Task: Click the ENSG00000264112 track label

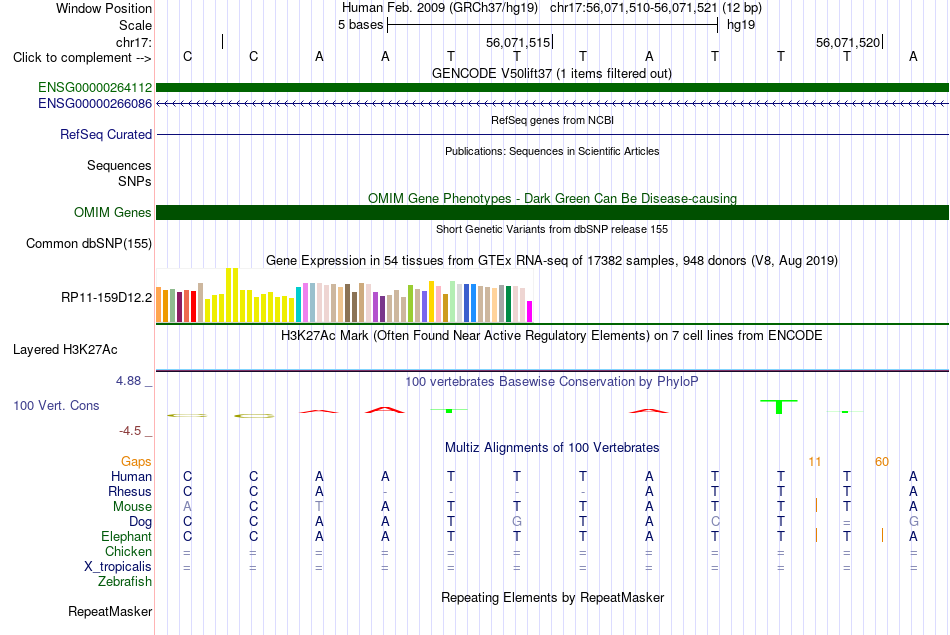Action: pos(95,88)
